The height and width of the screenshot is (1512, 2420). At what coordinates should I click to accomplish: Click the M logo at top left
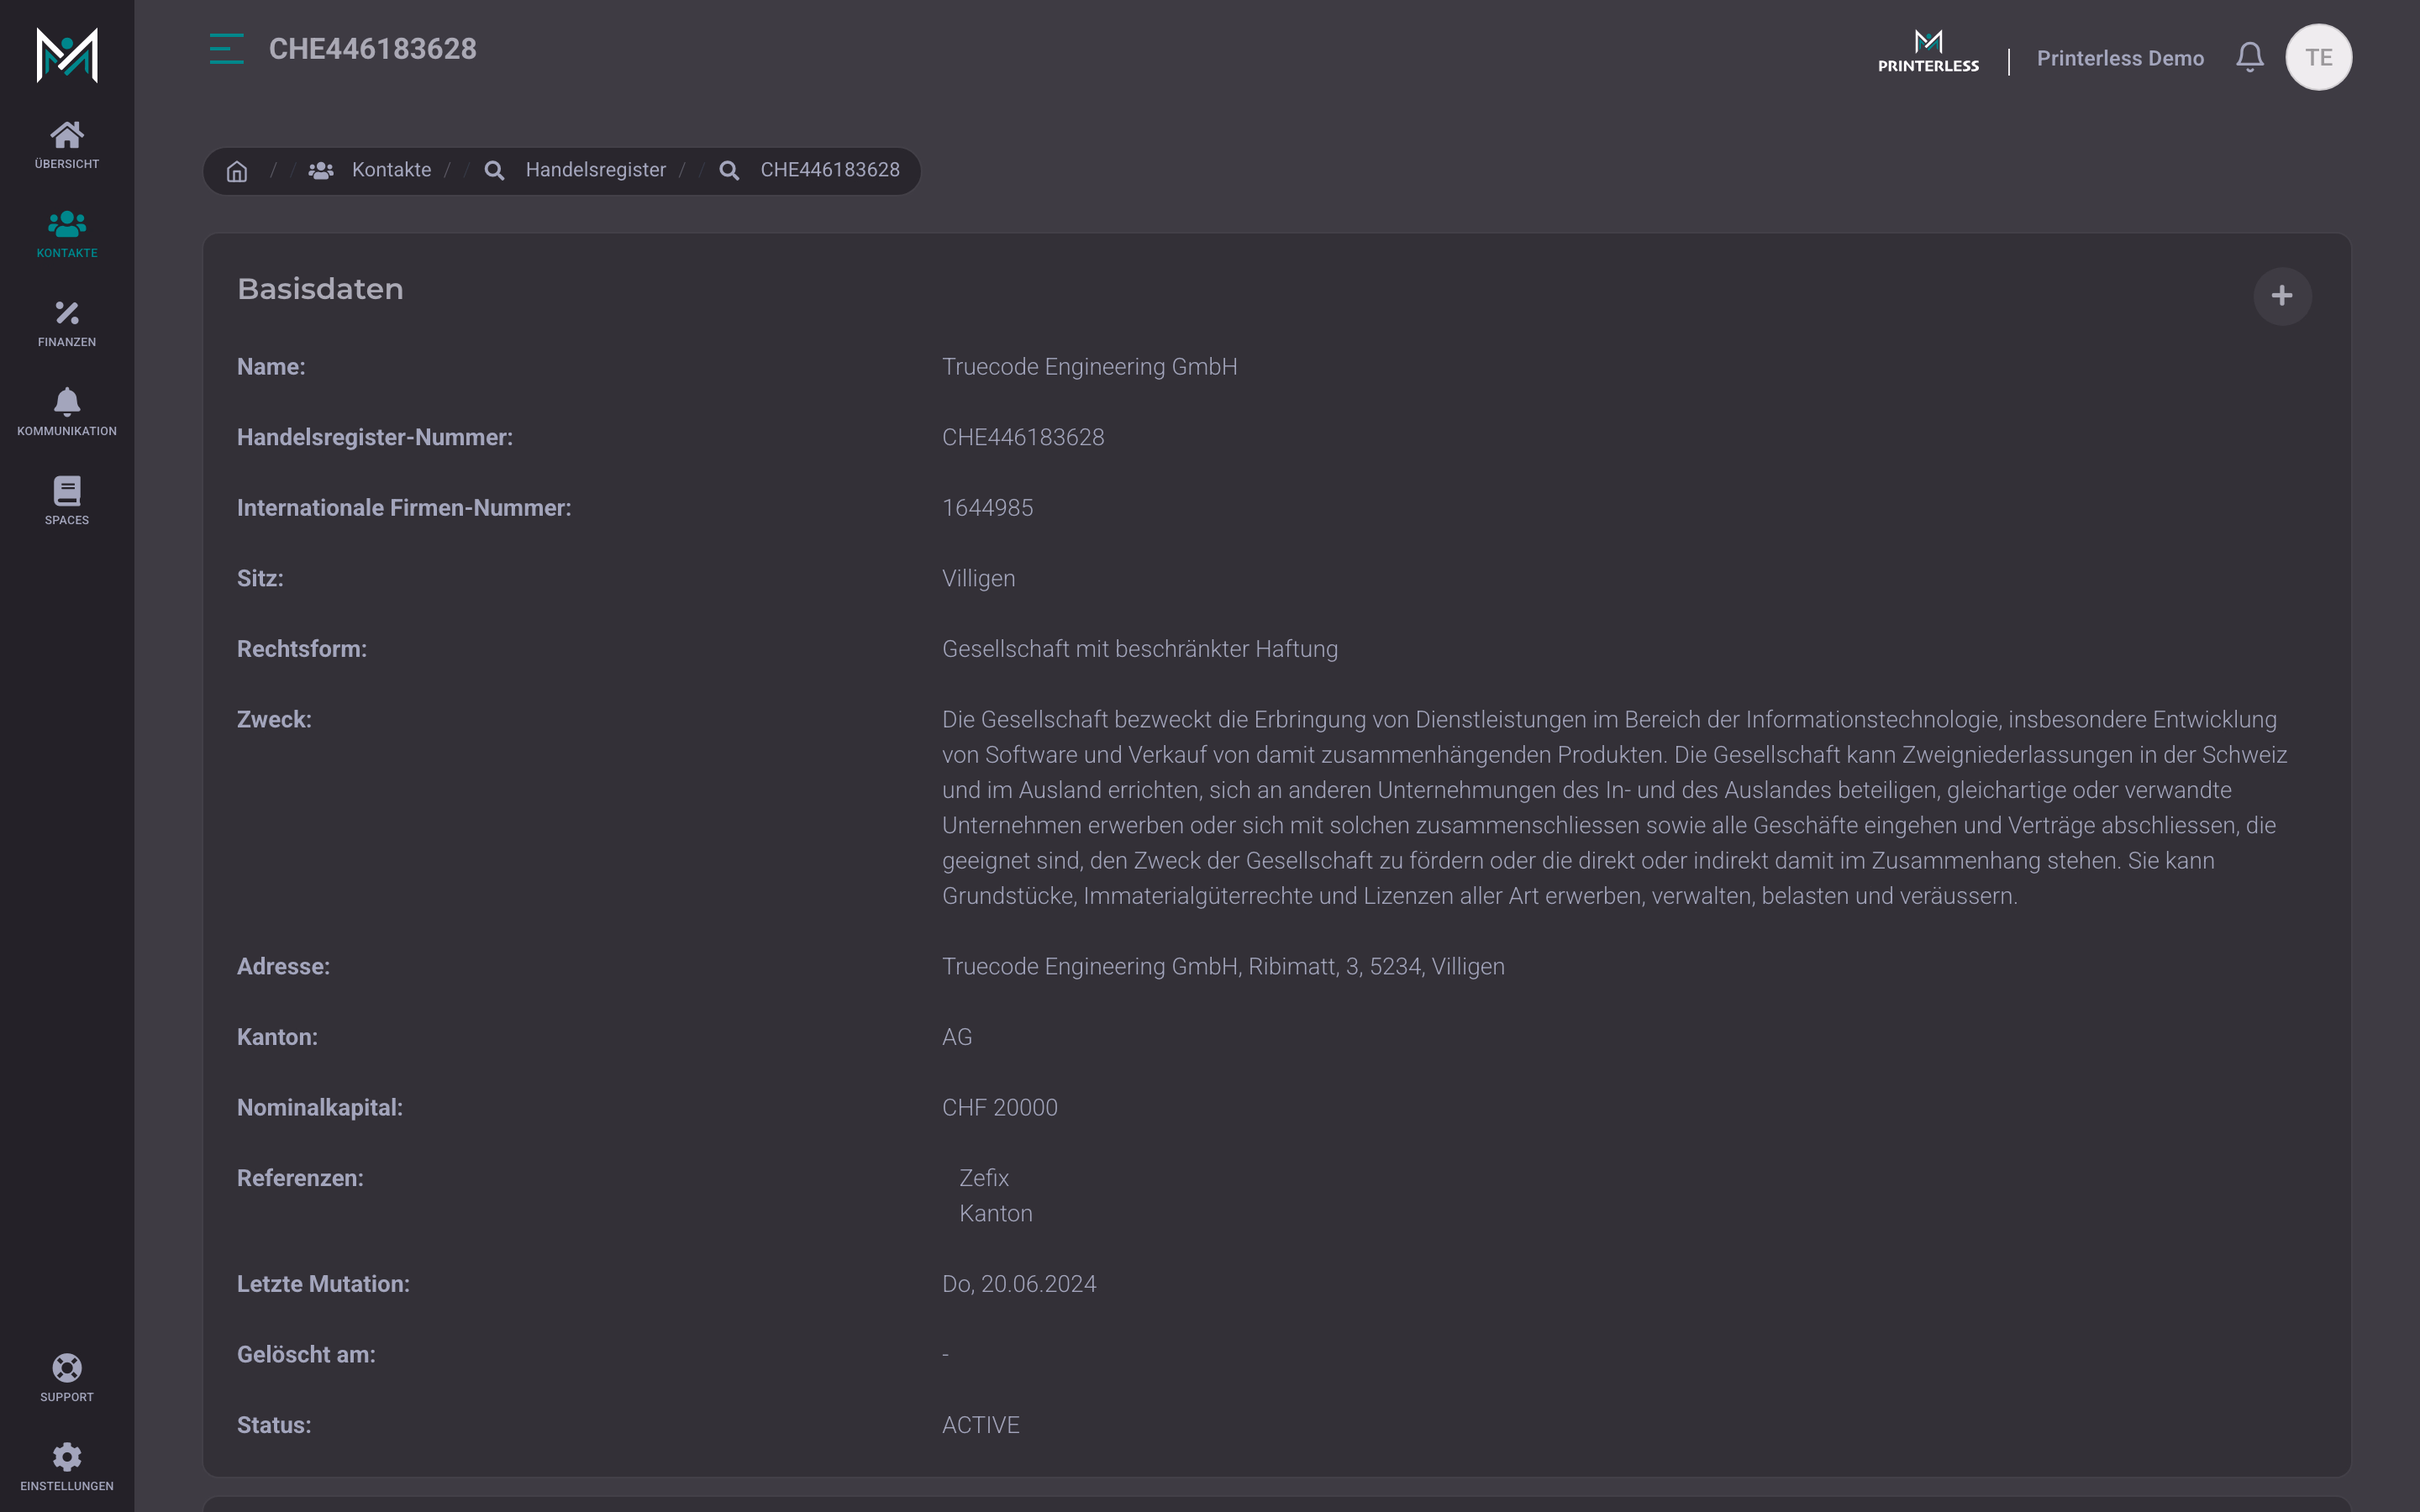pos(67,55)
